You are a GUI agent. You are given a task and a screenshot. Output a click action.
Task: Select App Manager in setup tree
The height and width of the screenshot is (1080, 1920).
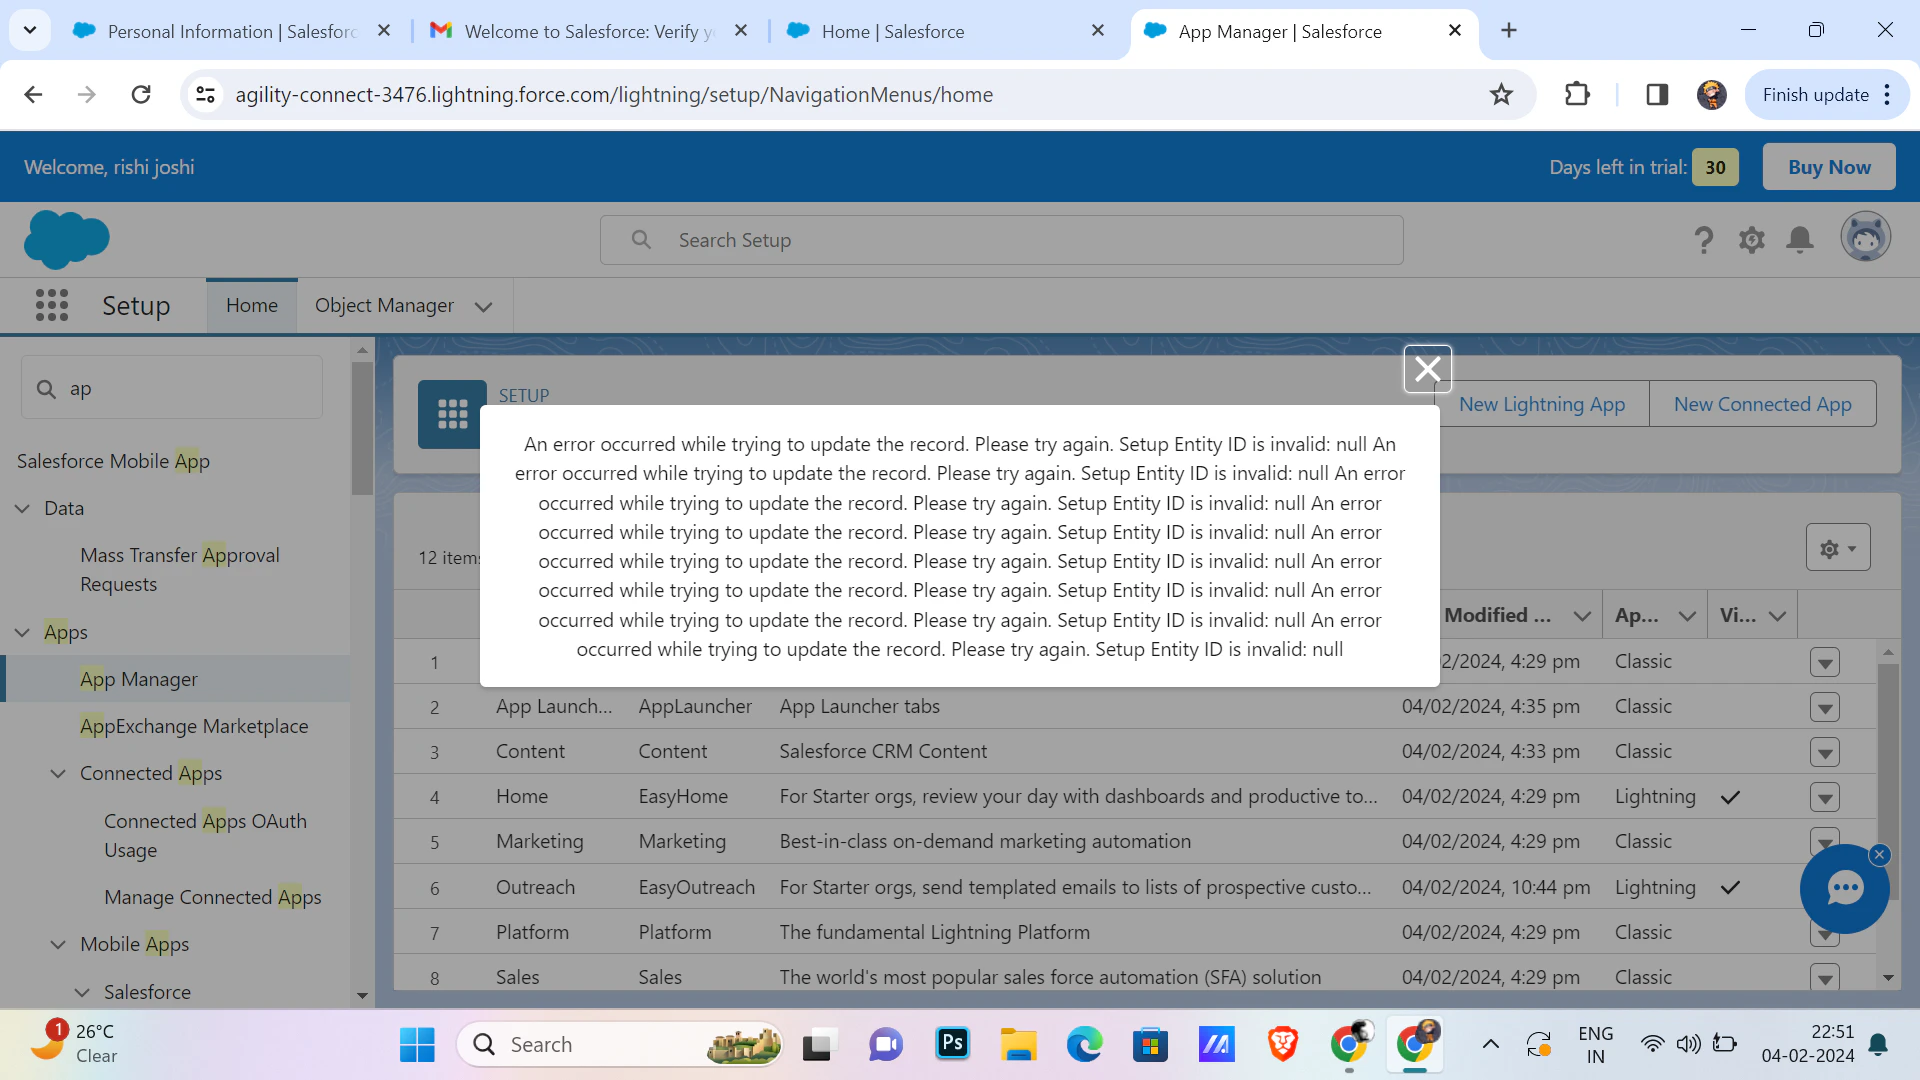click(139, 680)
